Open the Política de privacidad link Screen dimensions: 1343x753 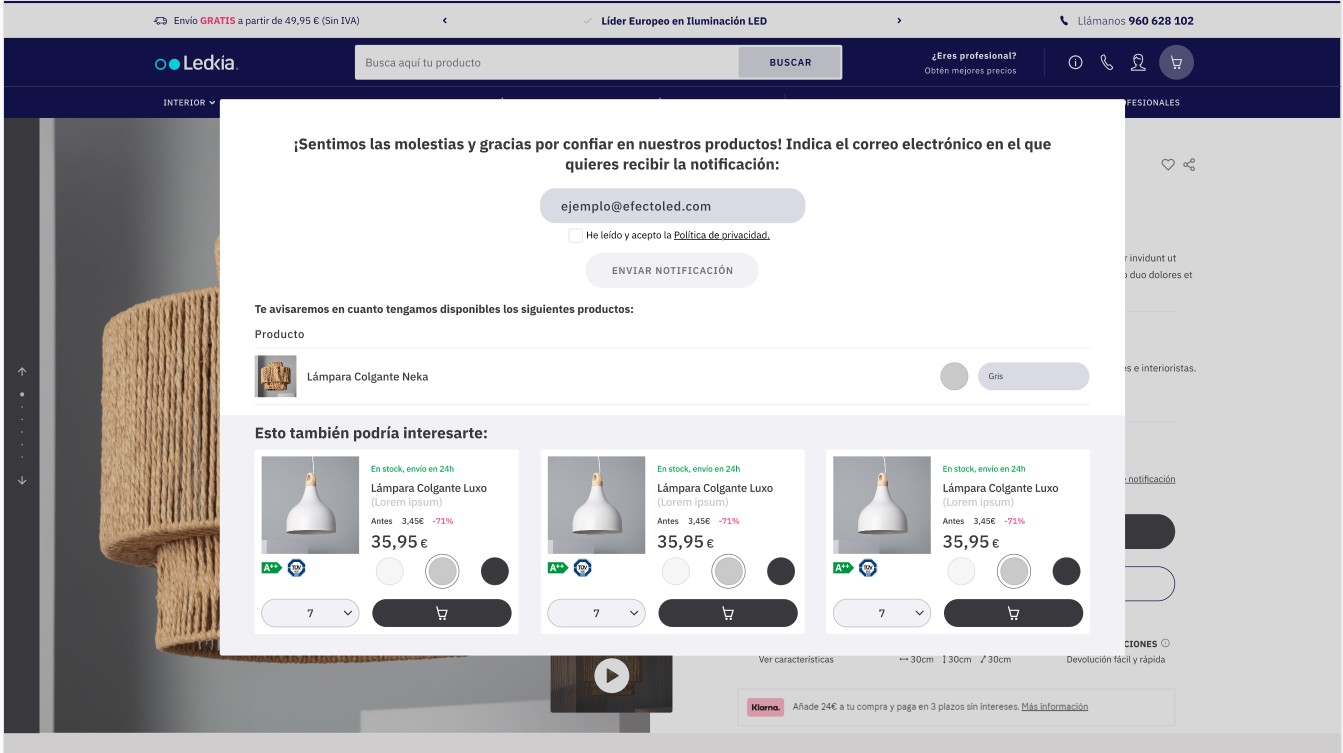point(721,236)
